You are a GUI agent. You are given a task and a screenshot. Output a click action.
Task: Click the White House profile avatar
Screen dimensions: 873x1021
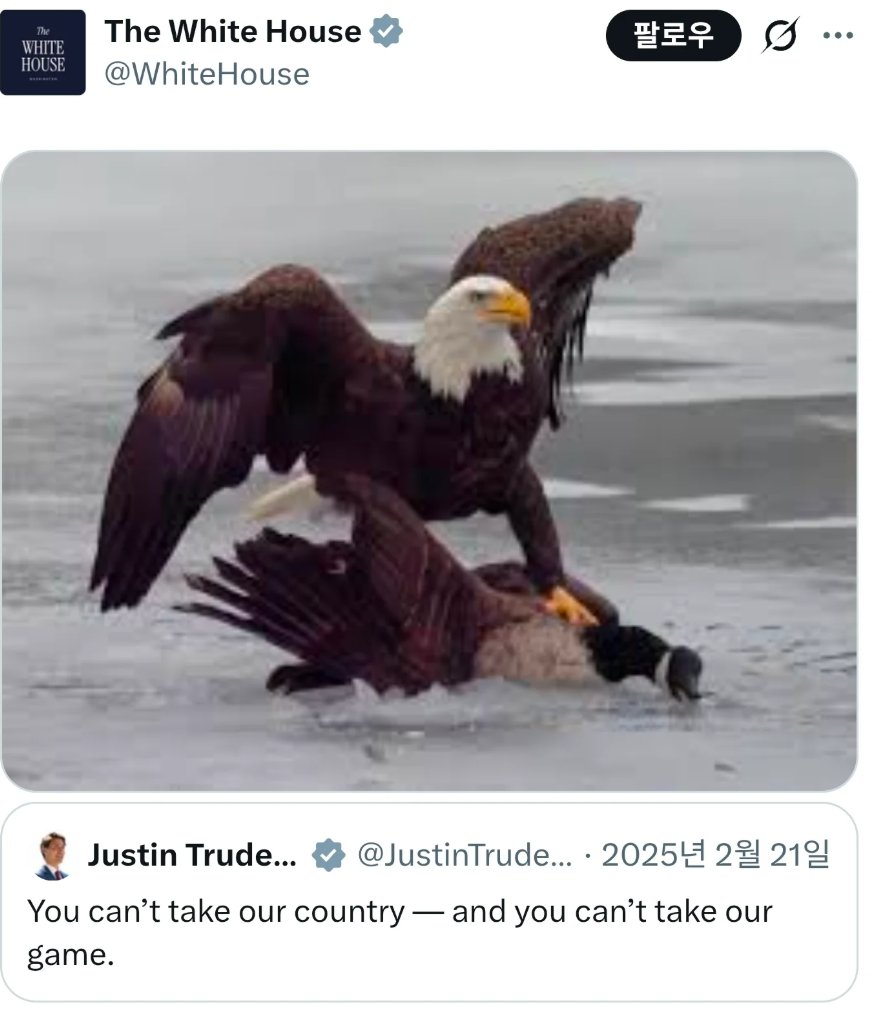tap(43, 52)
